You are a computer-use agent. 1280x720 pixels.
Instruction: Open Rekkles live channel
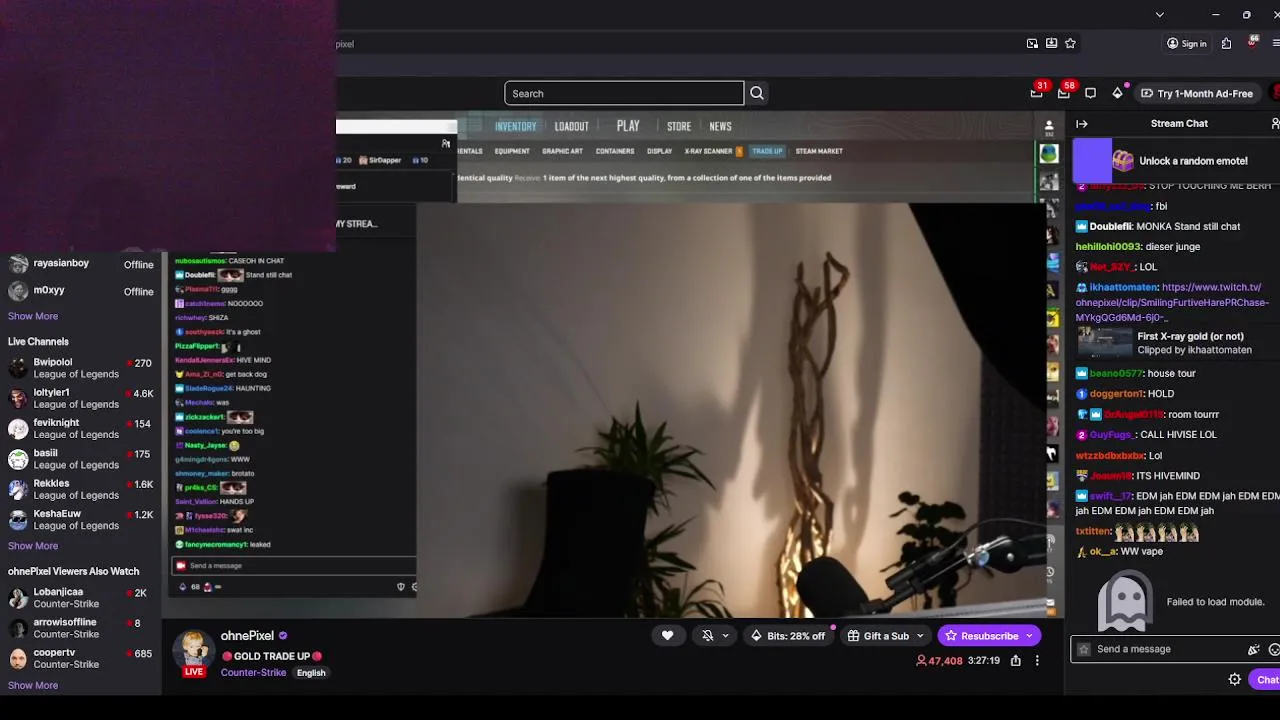pyautogui.click(x=80, y=489)
